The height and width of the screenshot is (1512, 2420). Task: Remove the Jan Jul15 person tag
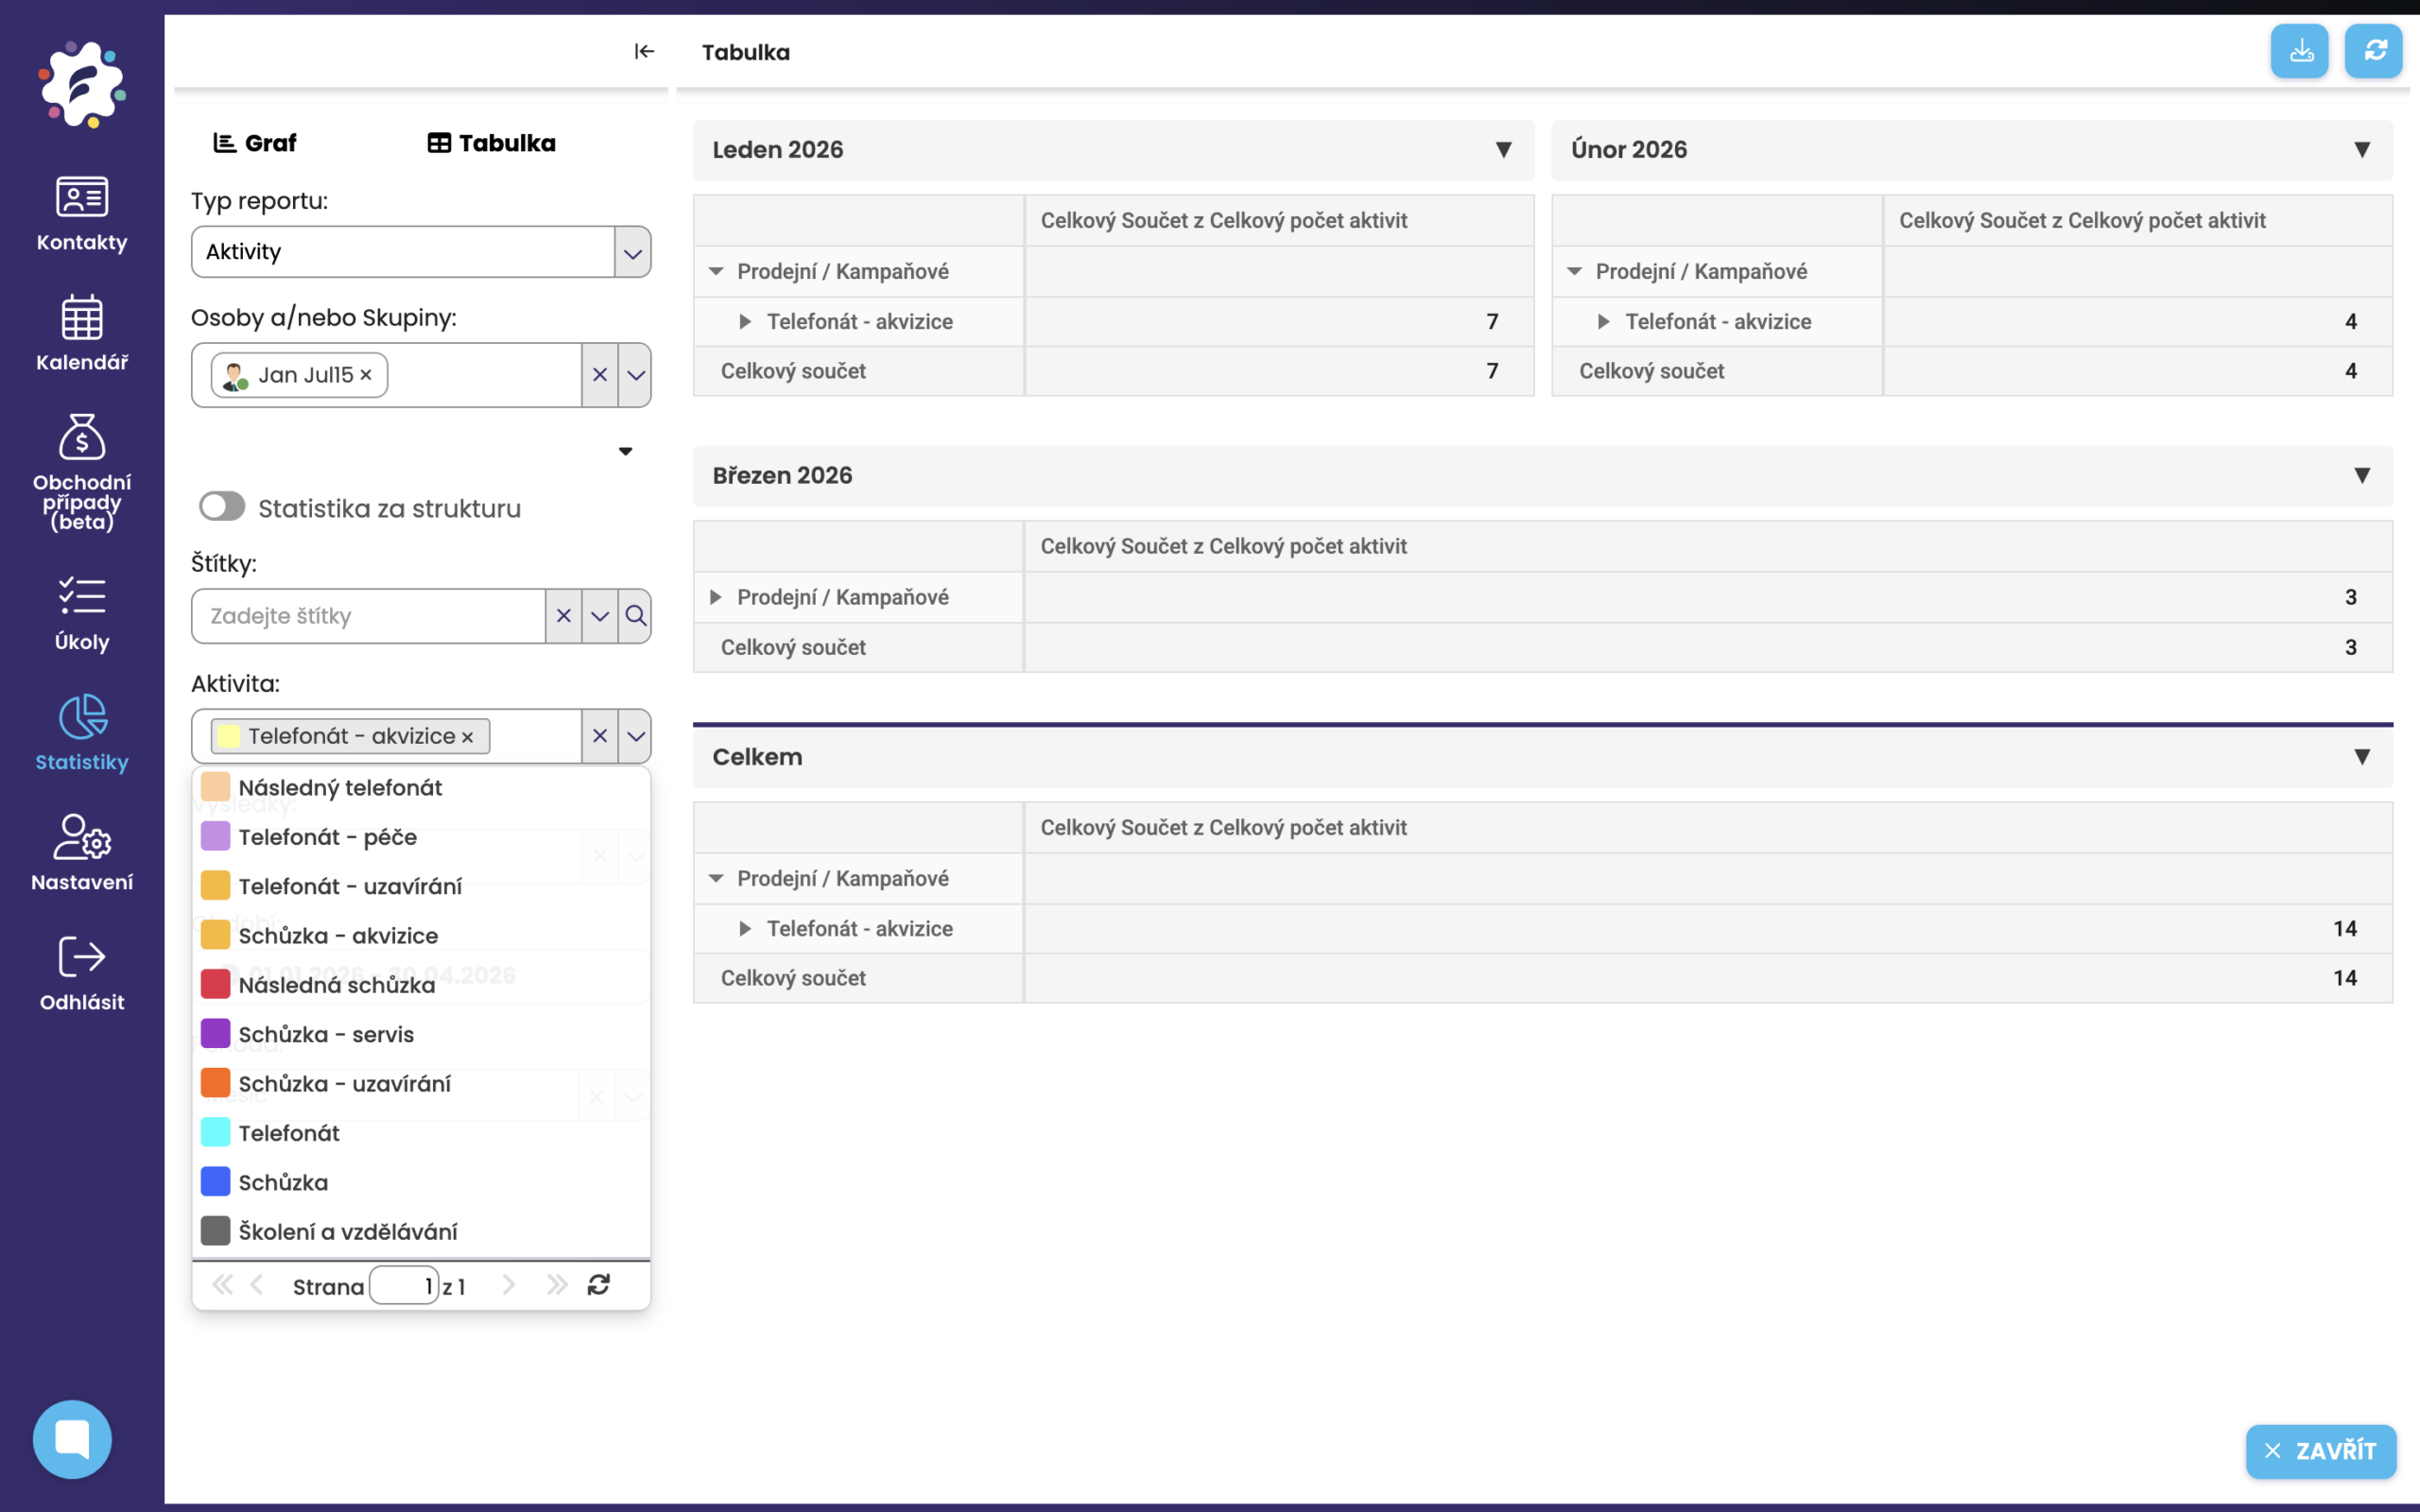pos(366,375)
